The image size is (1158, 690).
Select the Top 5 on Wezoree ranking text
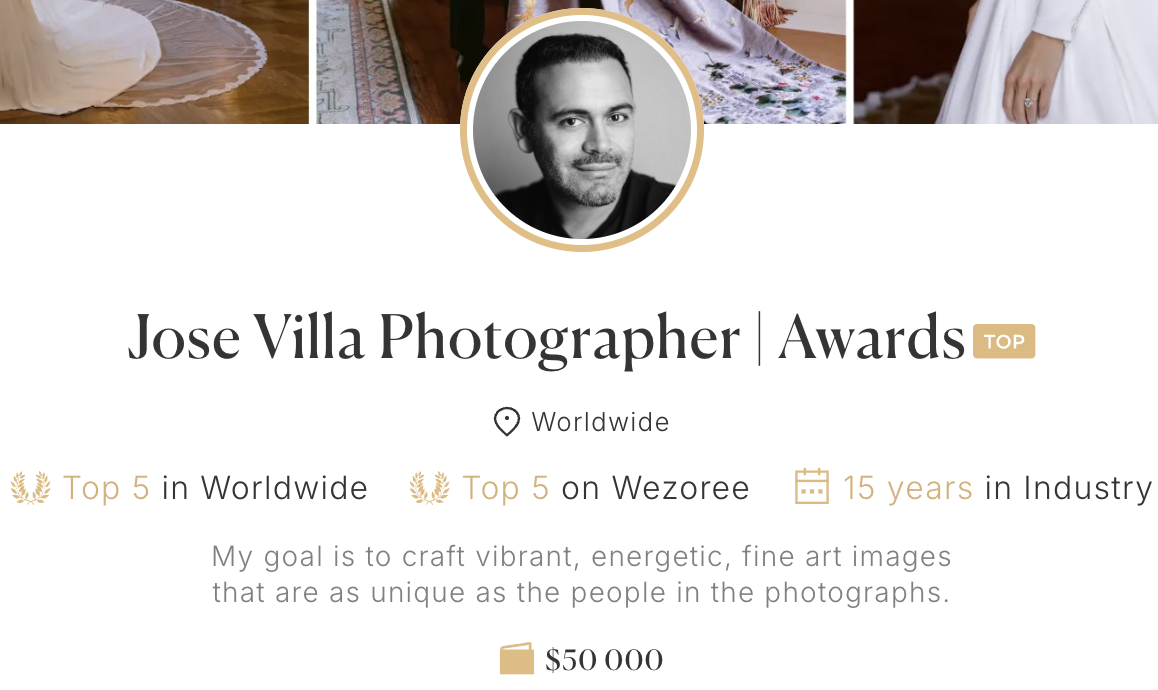coord(605,488)
